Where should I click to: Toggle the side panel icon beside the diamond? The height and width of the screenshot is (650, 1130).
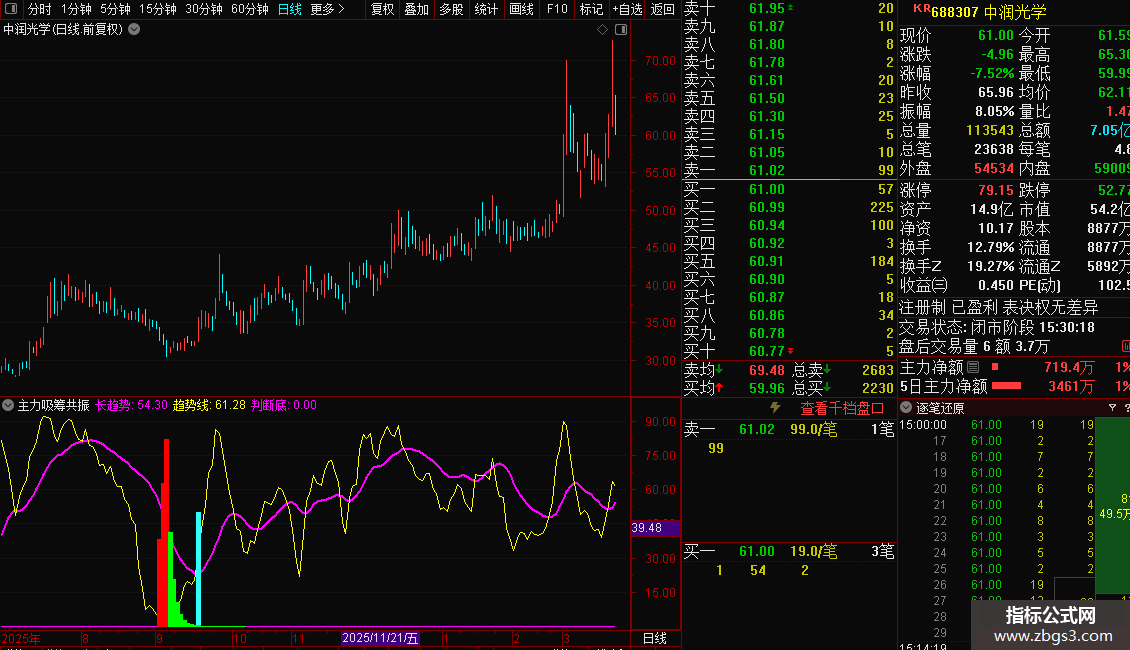620,30
